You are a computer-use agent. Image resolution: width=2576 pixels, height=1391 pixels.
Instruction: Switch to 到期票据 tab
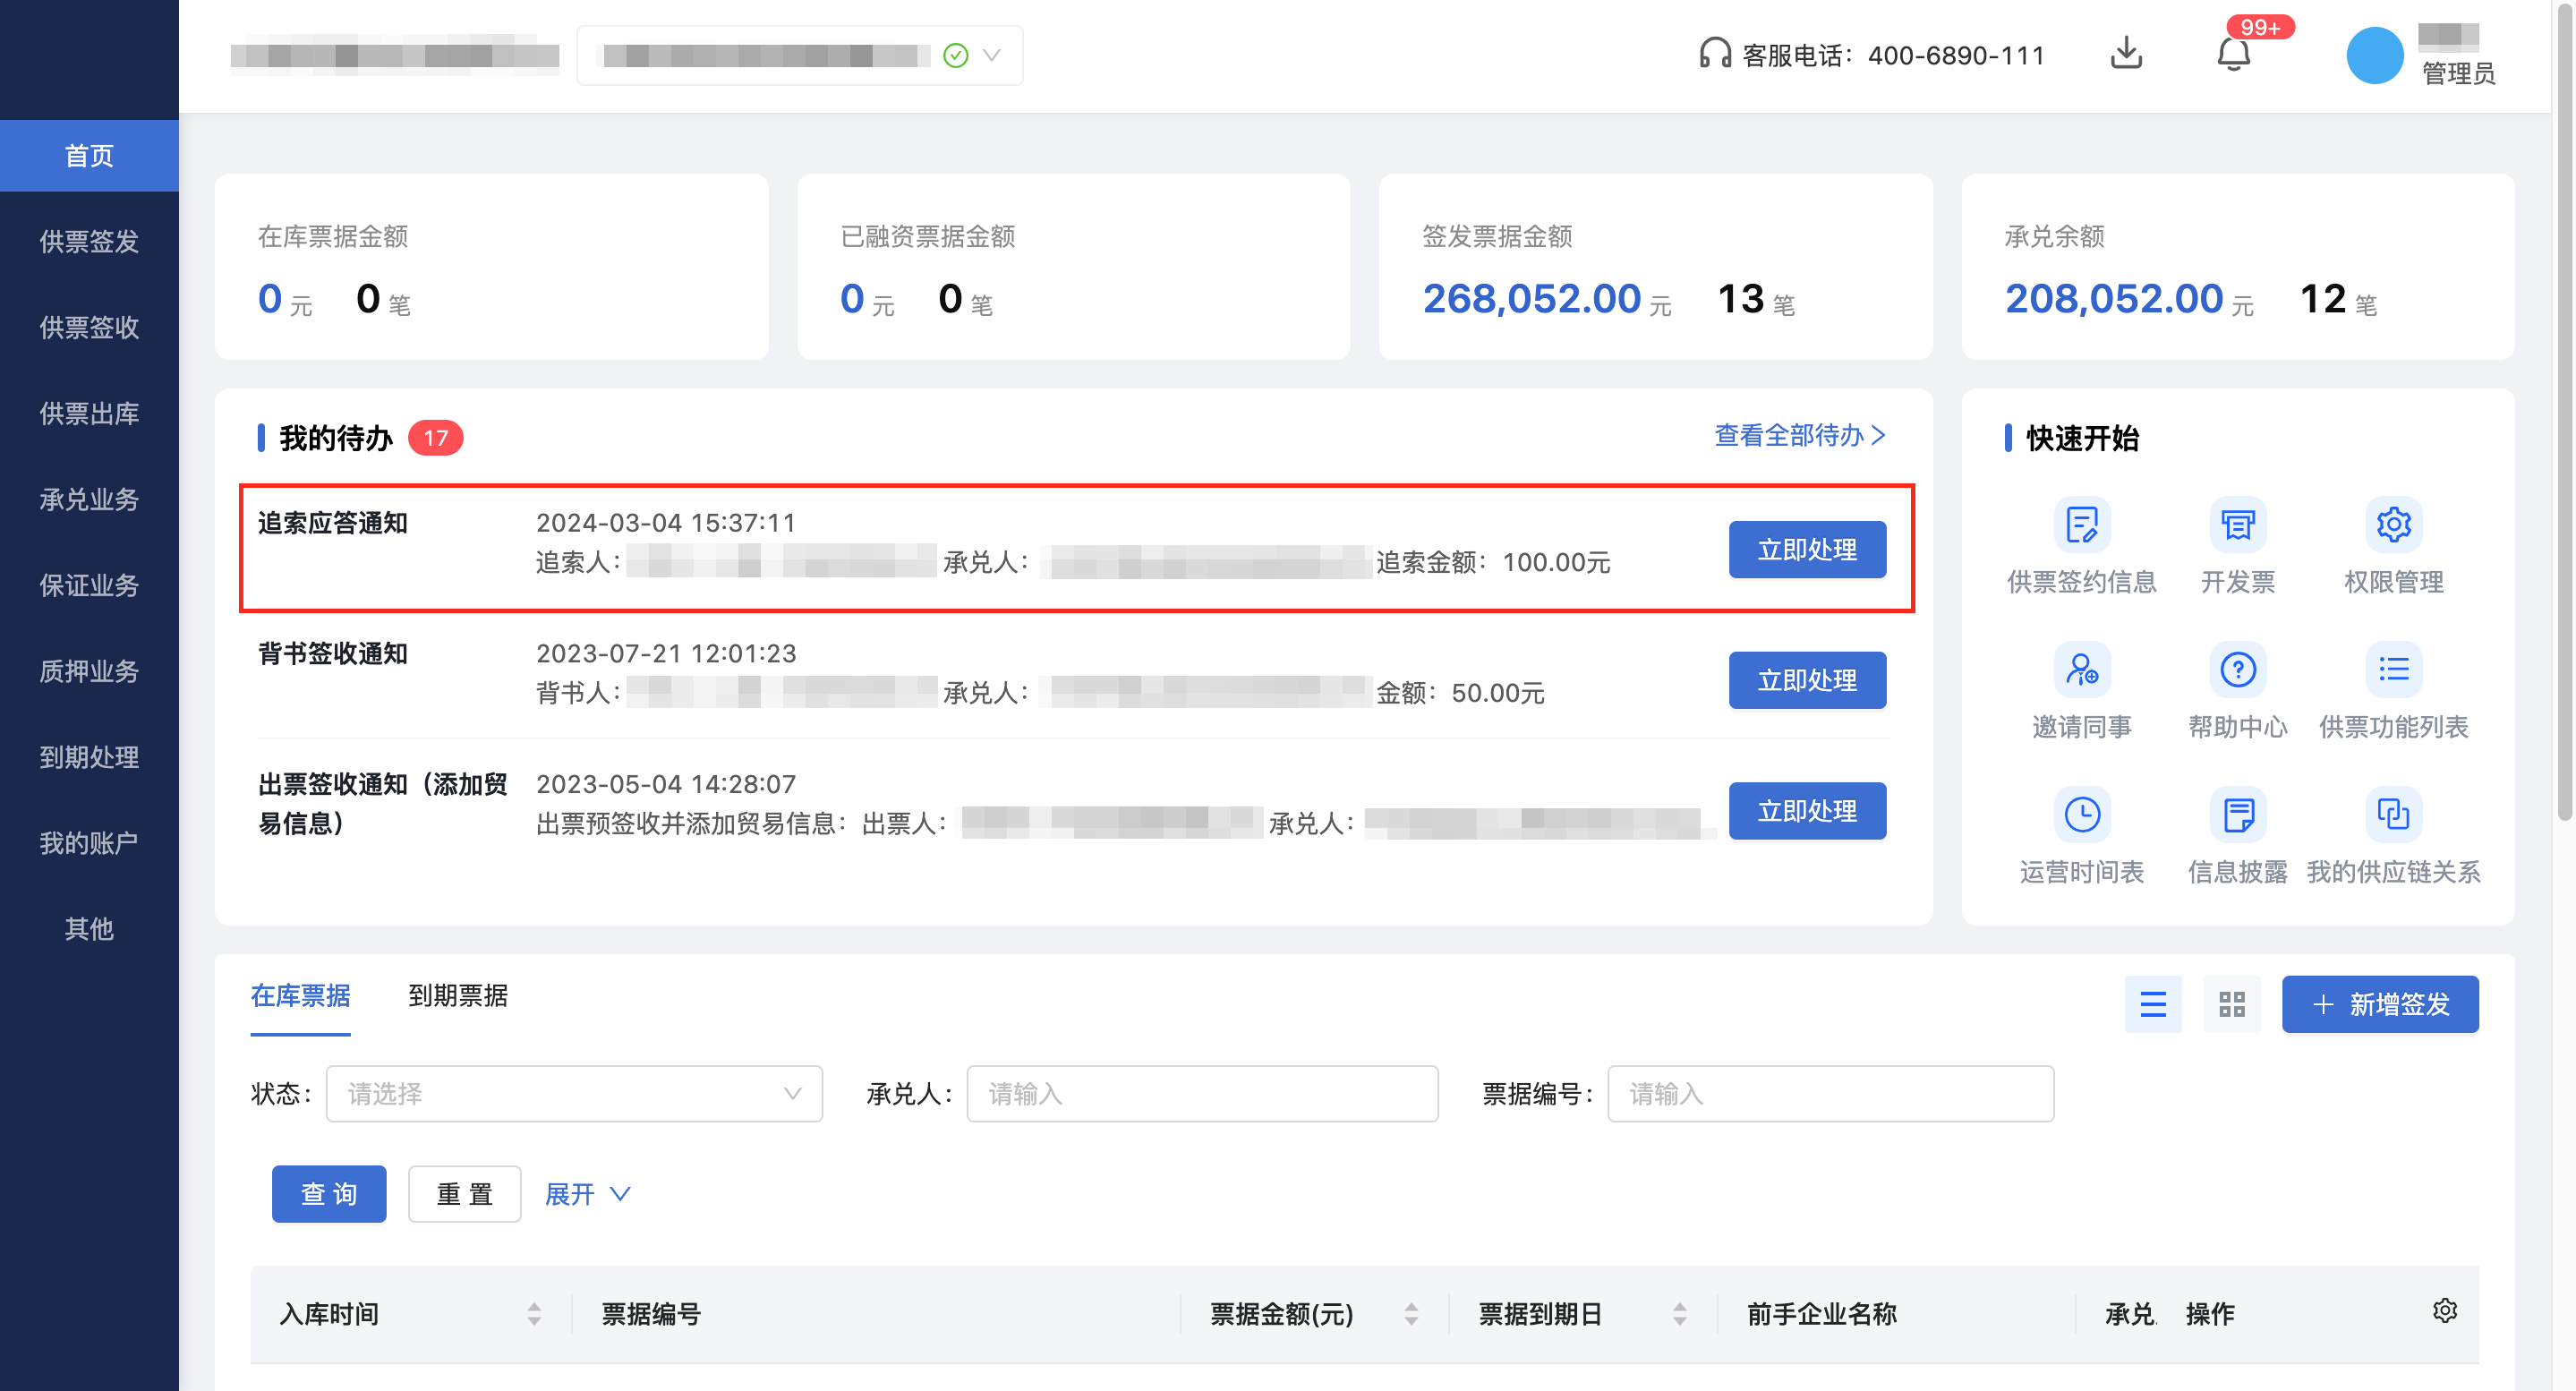[x=458, y=996]
